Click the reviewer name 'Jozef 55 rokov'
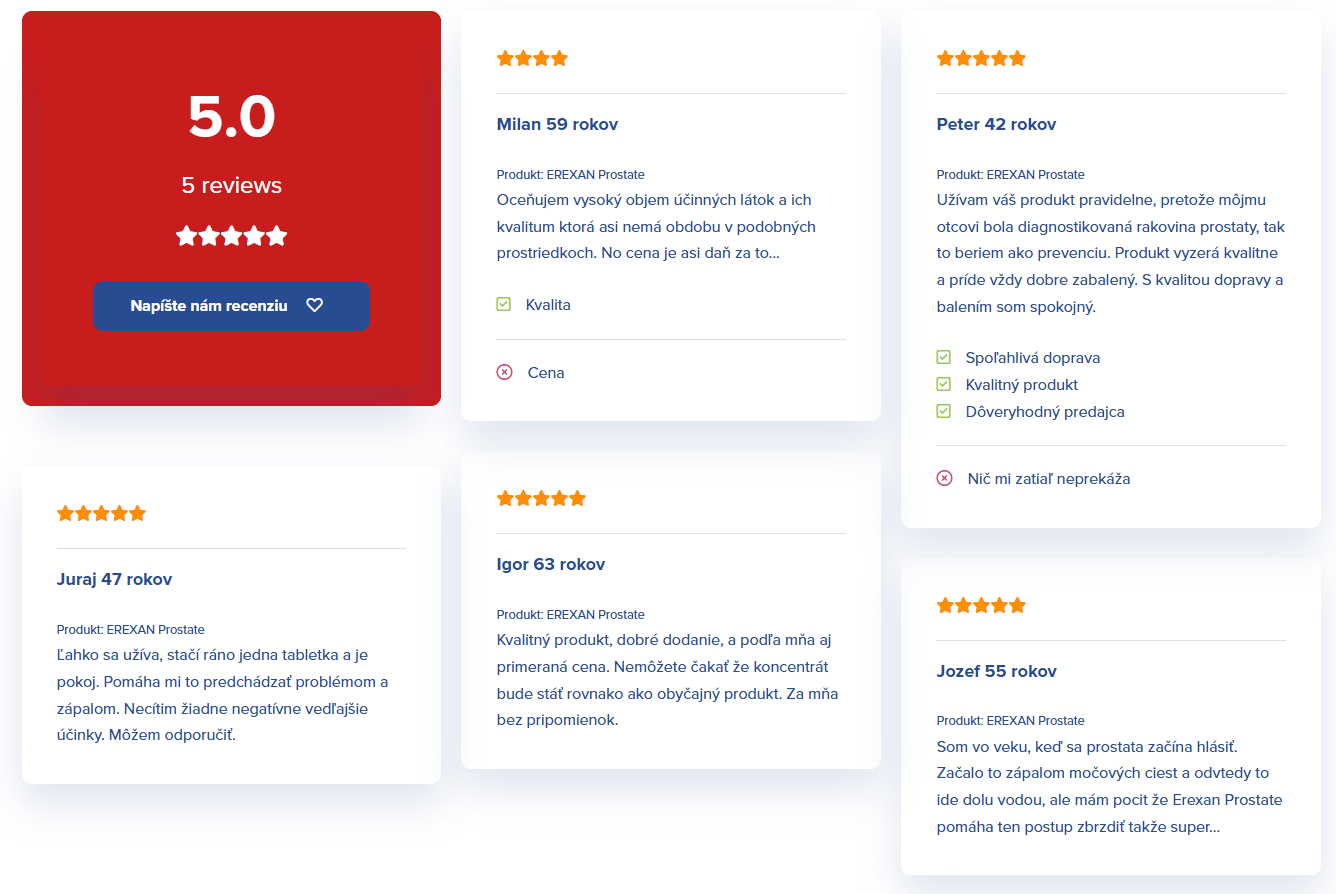Viewport: 1336px width, 894px height. pyautogui.click(x=996, y=672)
